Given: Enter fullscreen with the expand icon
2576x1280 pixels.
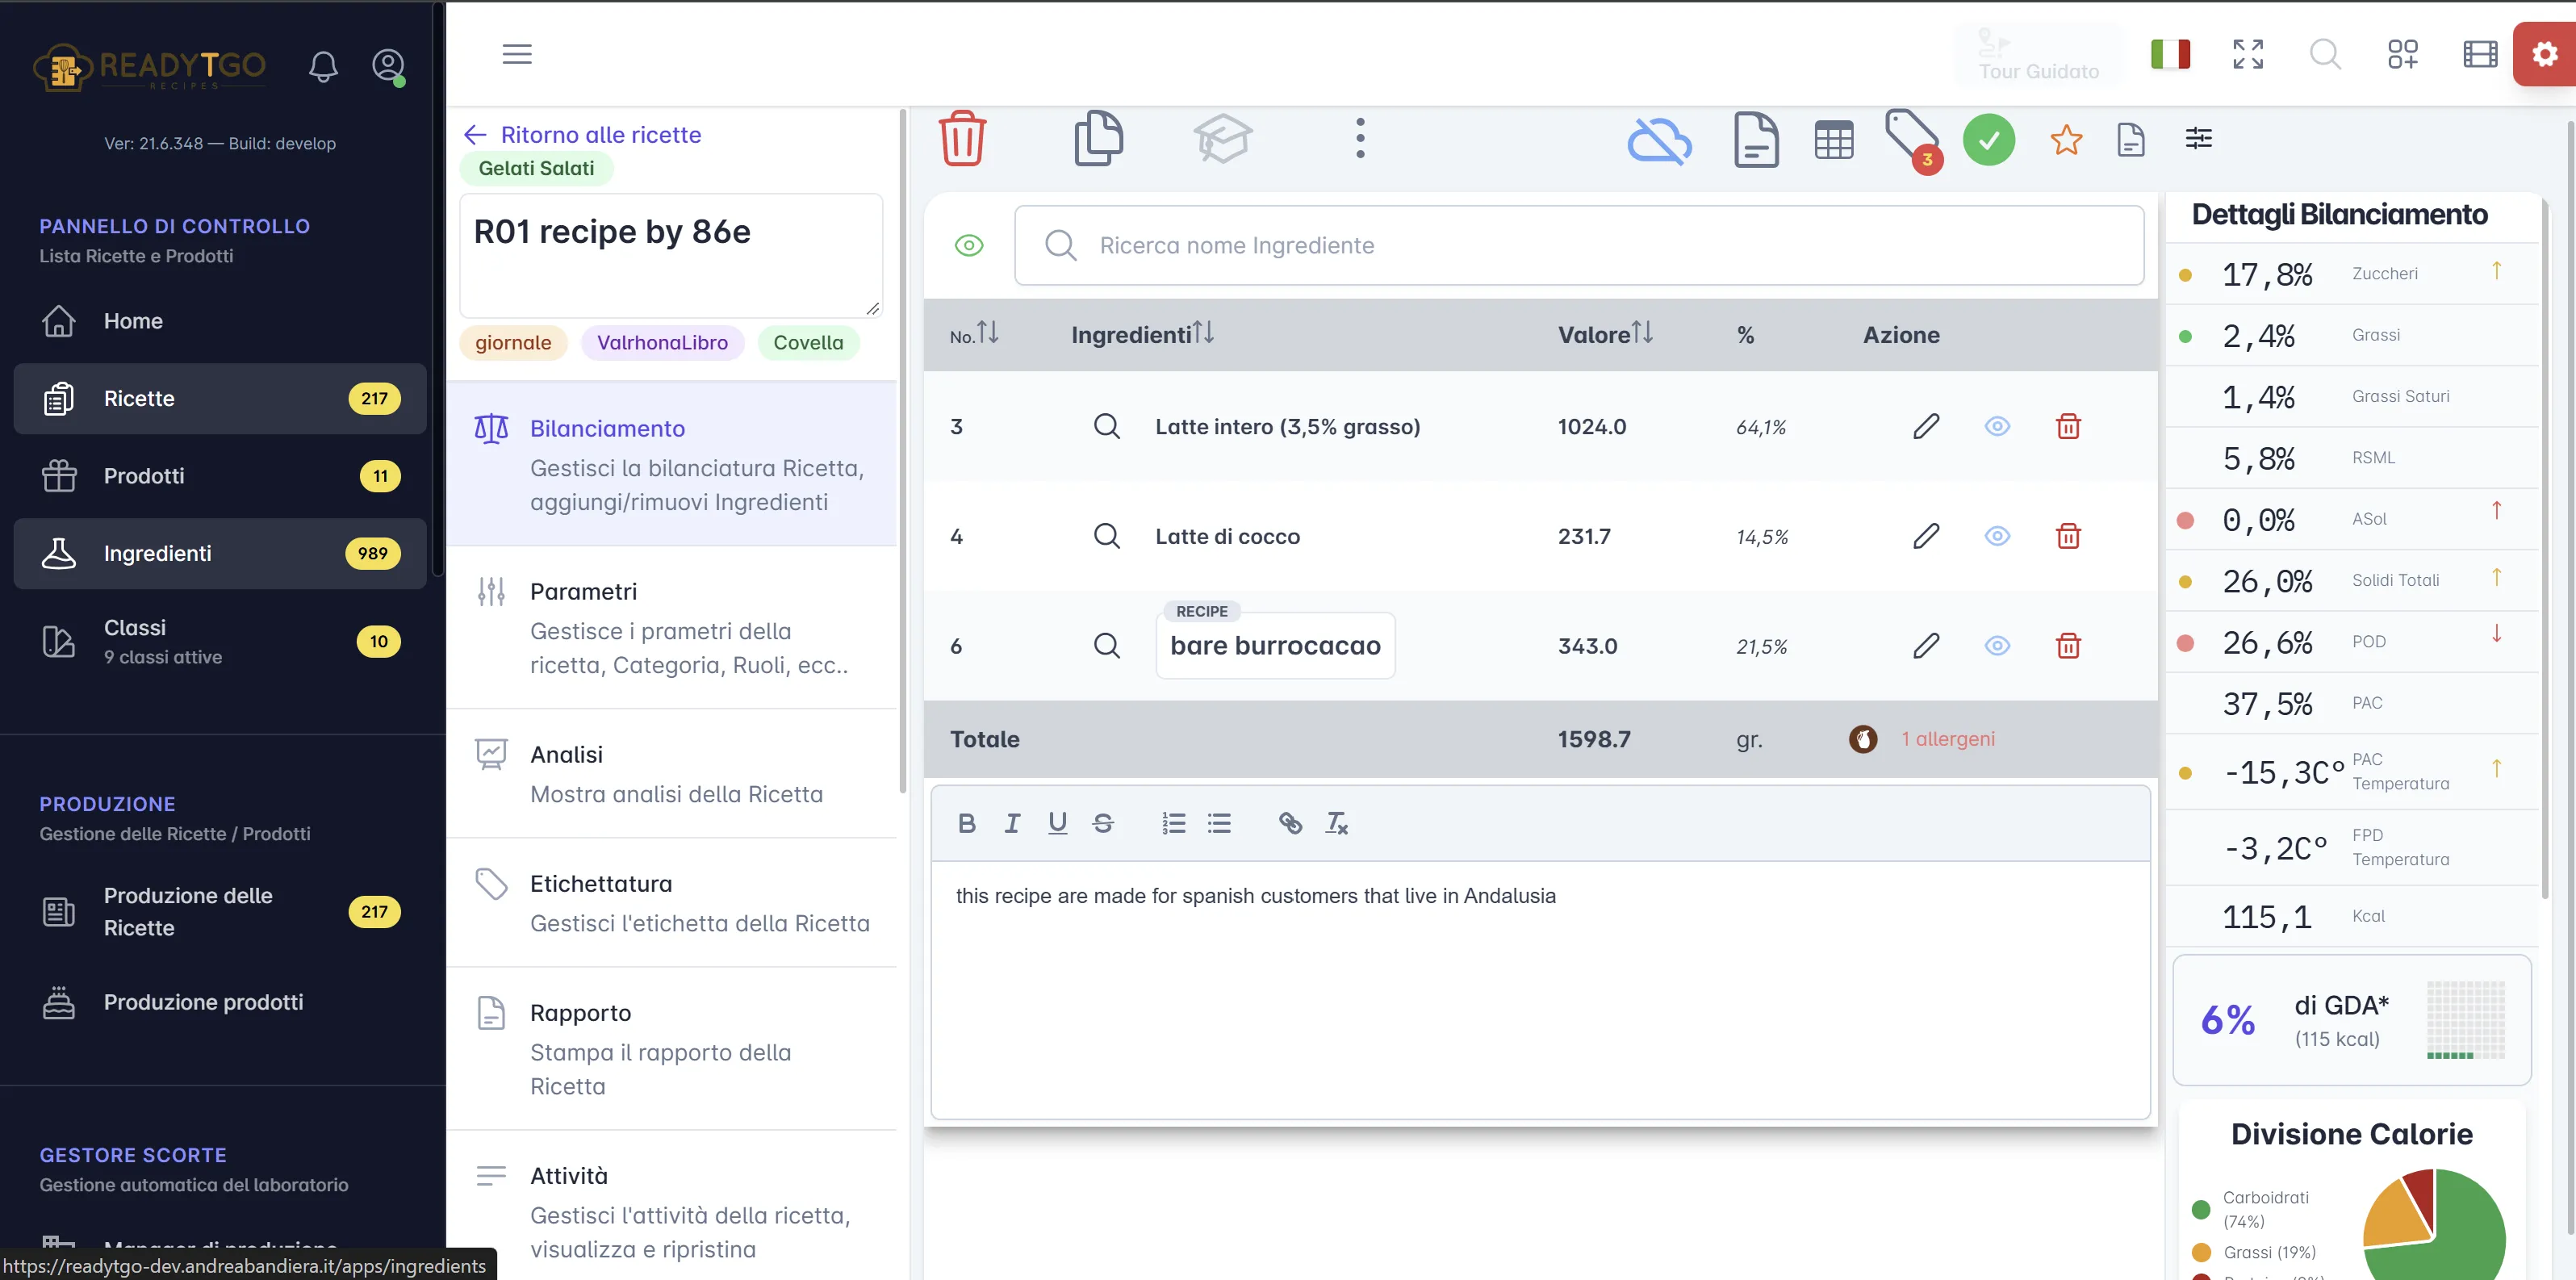Looking at the screenshot, I should 2248,54.
